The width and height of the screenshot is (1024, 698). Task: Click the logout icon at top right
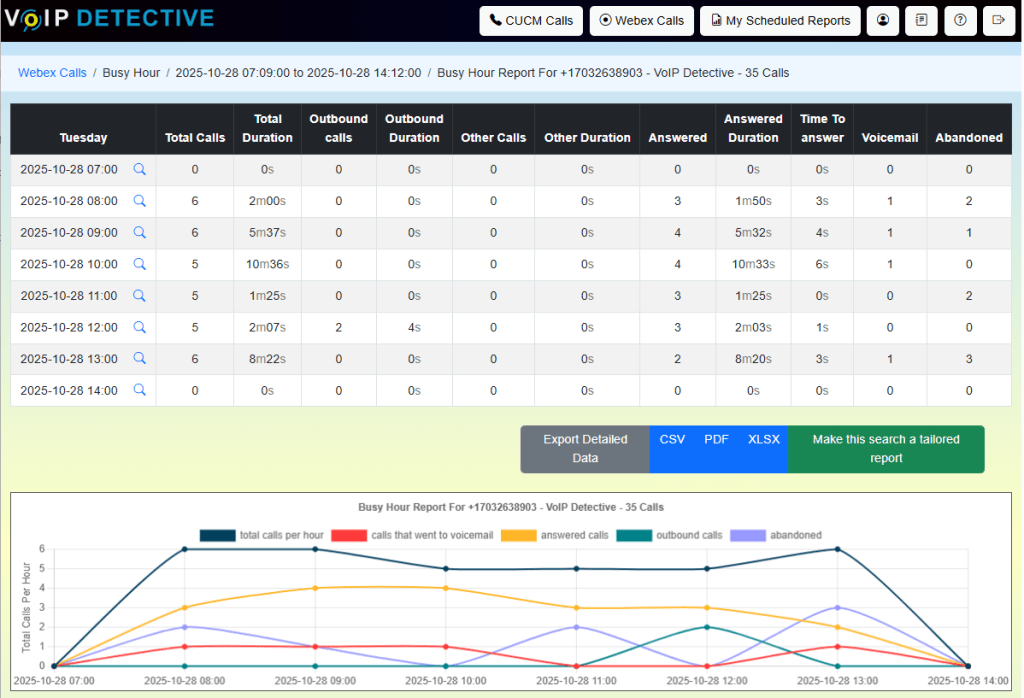pyautogui.click(x=999, y=20)
